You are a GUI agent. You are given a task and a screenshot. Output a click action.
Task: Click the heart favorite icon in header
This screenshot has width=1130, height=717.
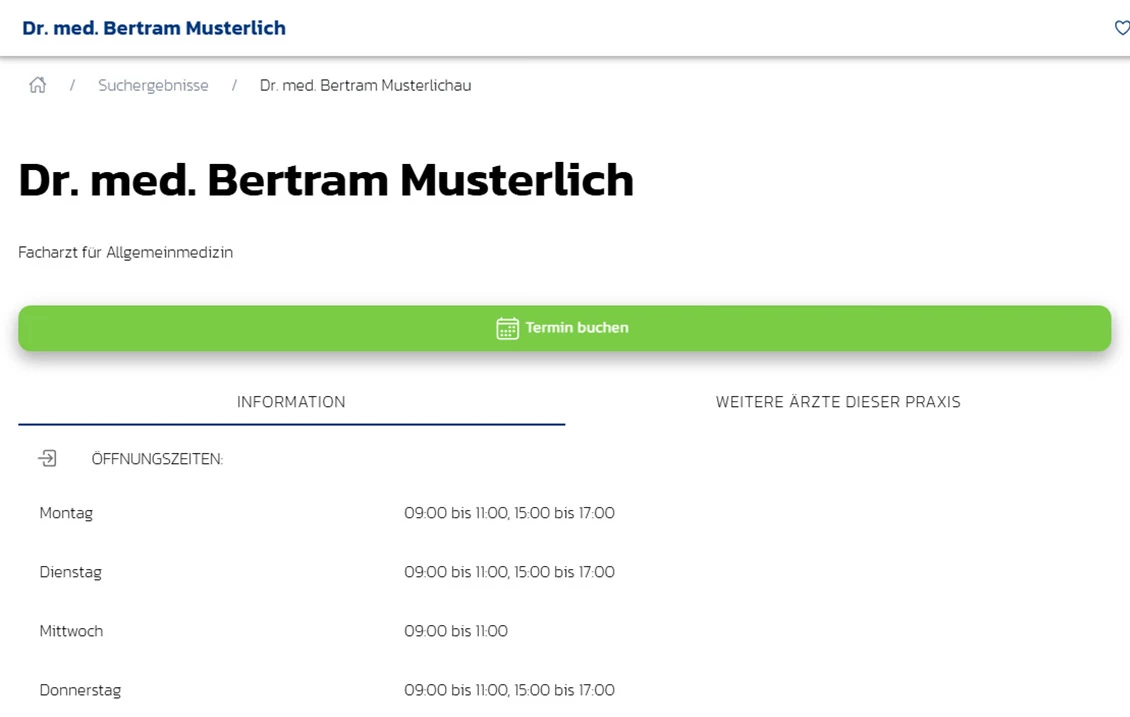pos(1122,28)
